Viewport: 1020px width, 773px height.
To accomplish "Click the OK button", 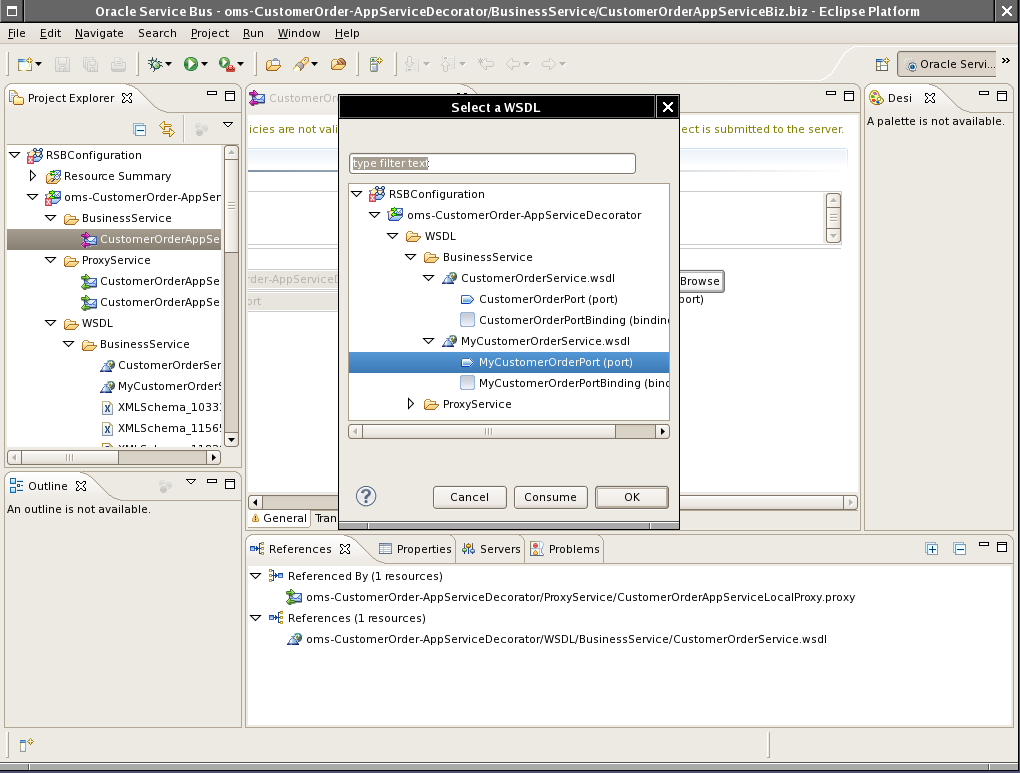I will (x=632, y=497).
